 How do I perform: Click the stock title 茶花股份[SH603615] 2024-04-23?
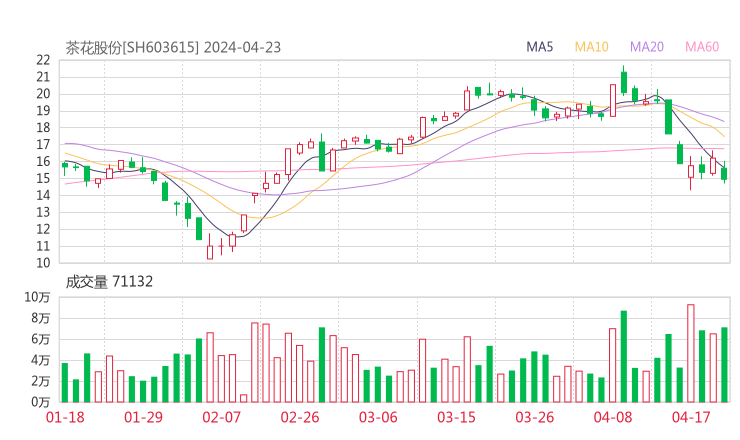pos(173,48)
